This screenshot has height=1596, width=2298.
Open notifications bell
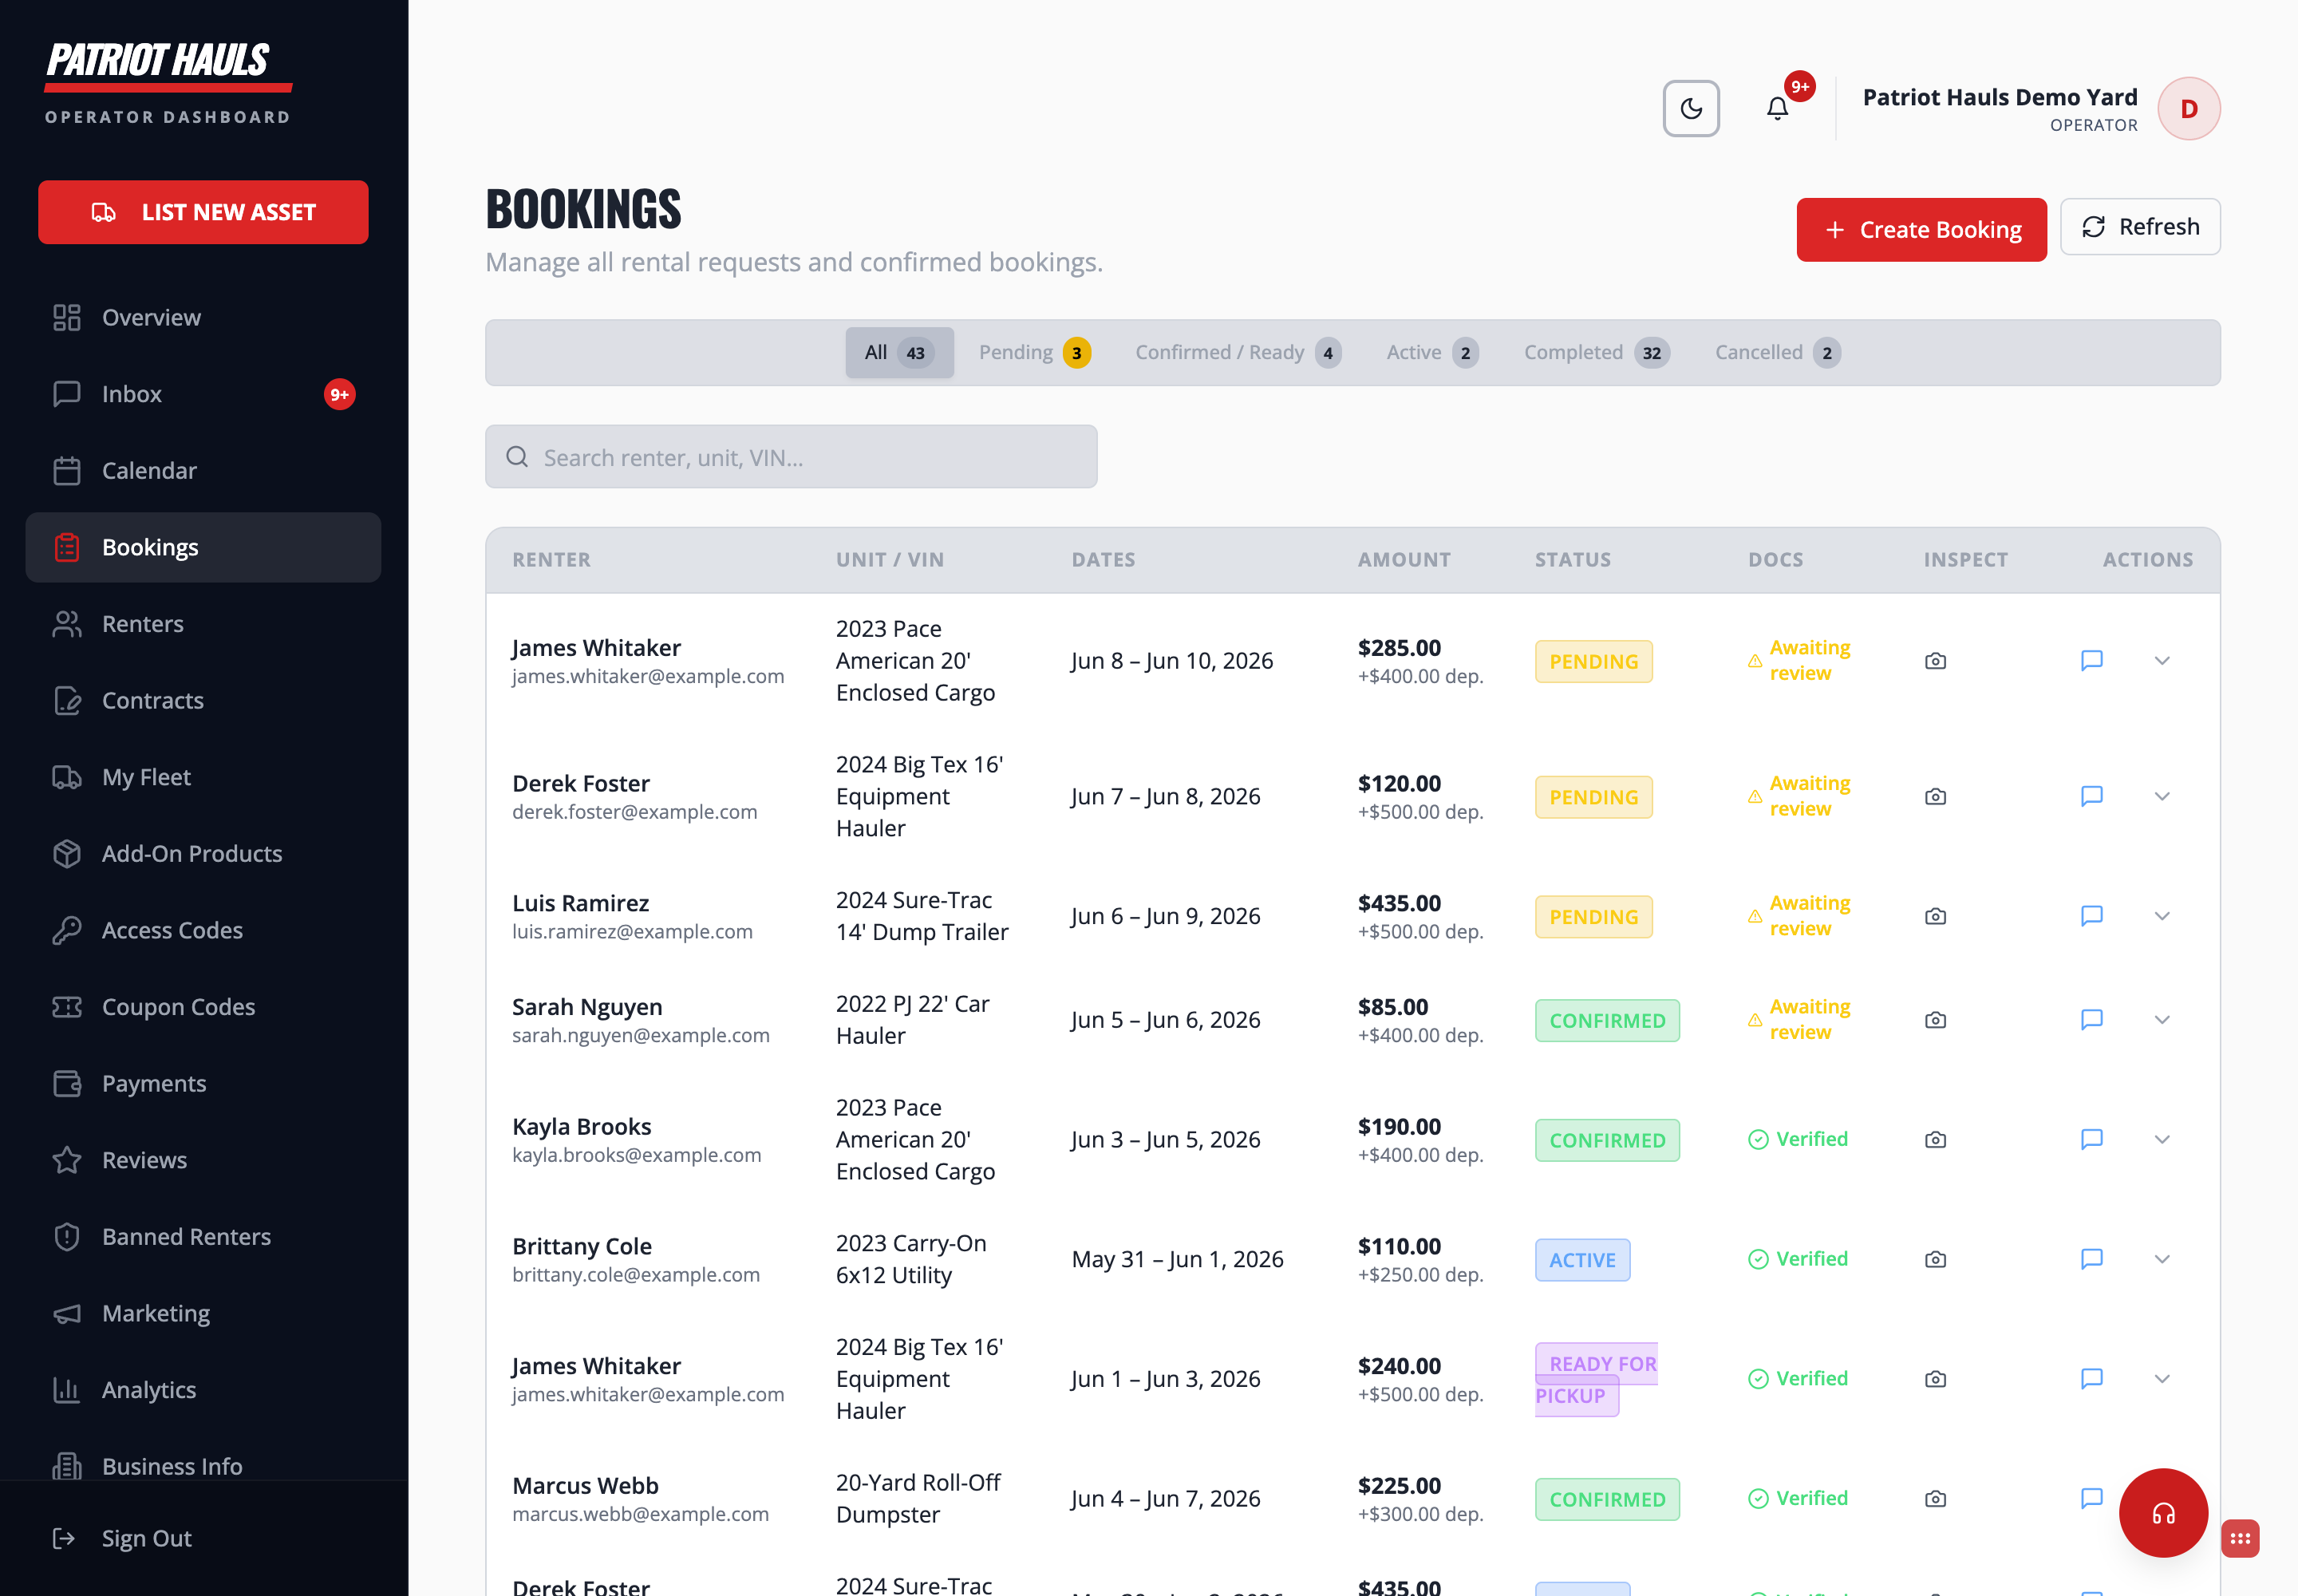(x=1777, y=108)
